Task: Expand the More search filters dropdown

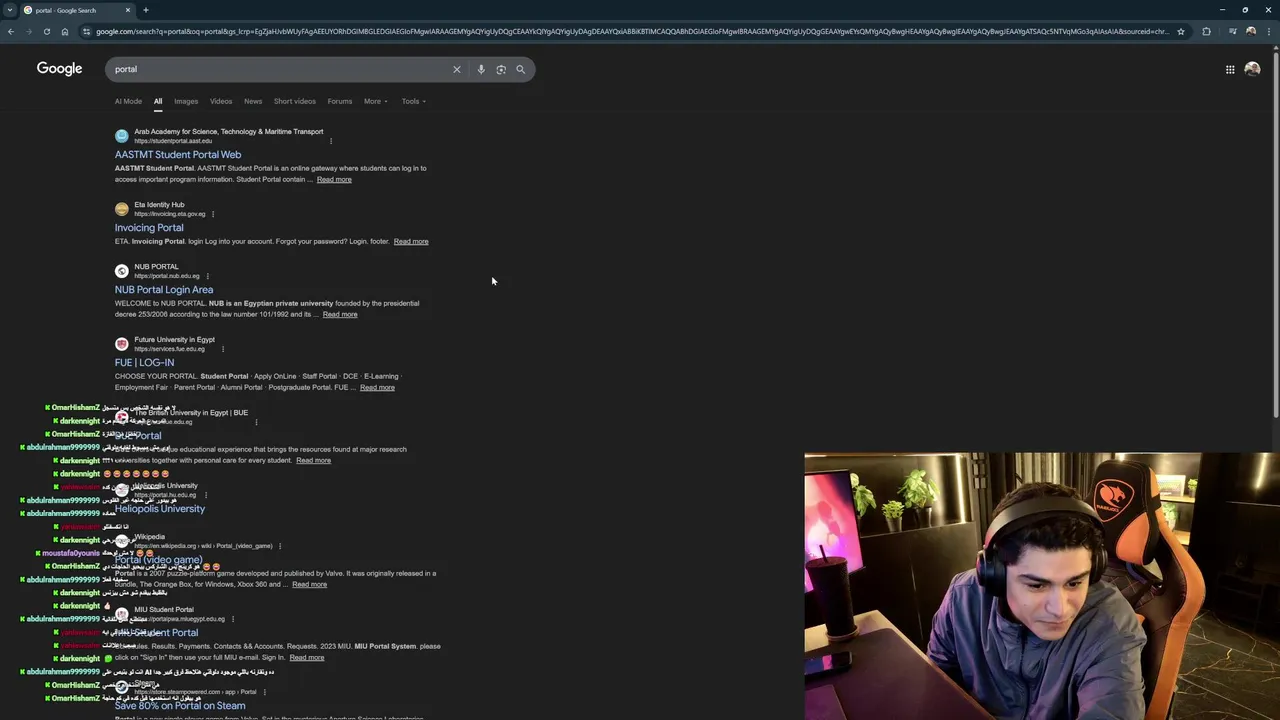Action: [375, 101]
